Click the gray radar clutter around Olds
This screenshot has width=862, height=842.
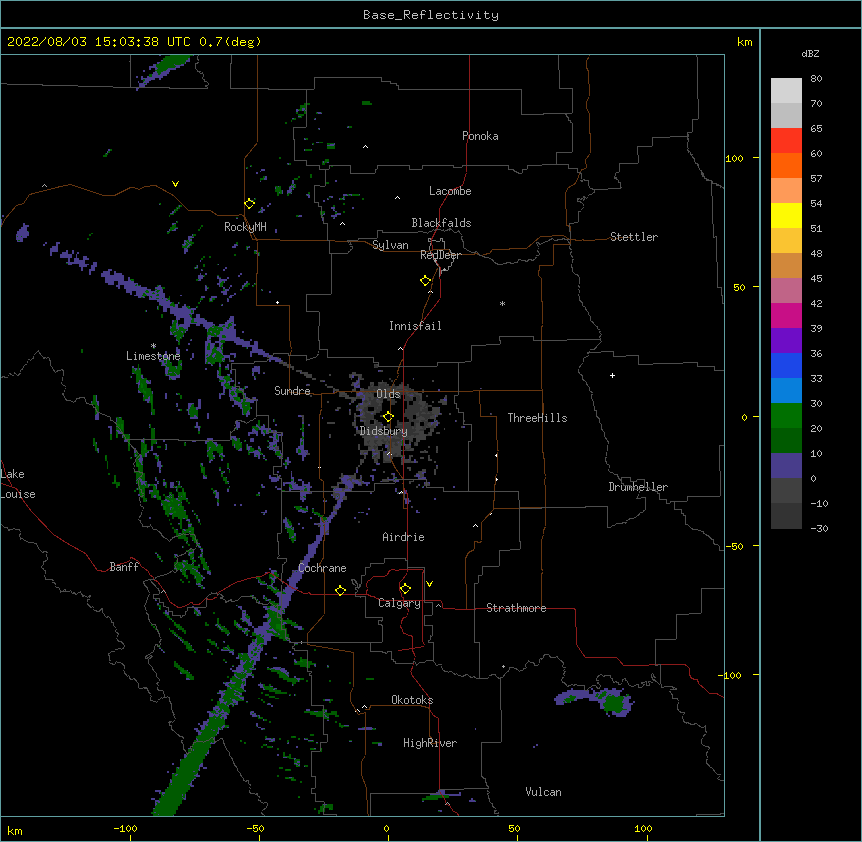(x=397, y=418)
